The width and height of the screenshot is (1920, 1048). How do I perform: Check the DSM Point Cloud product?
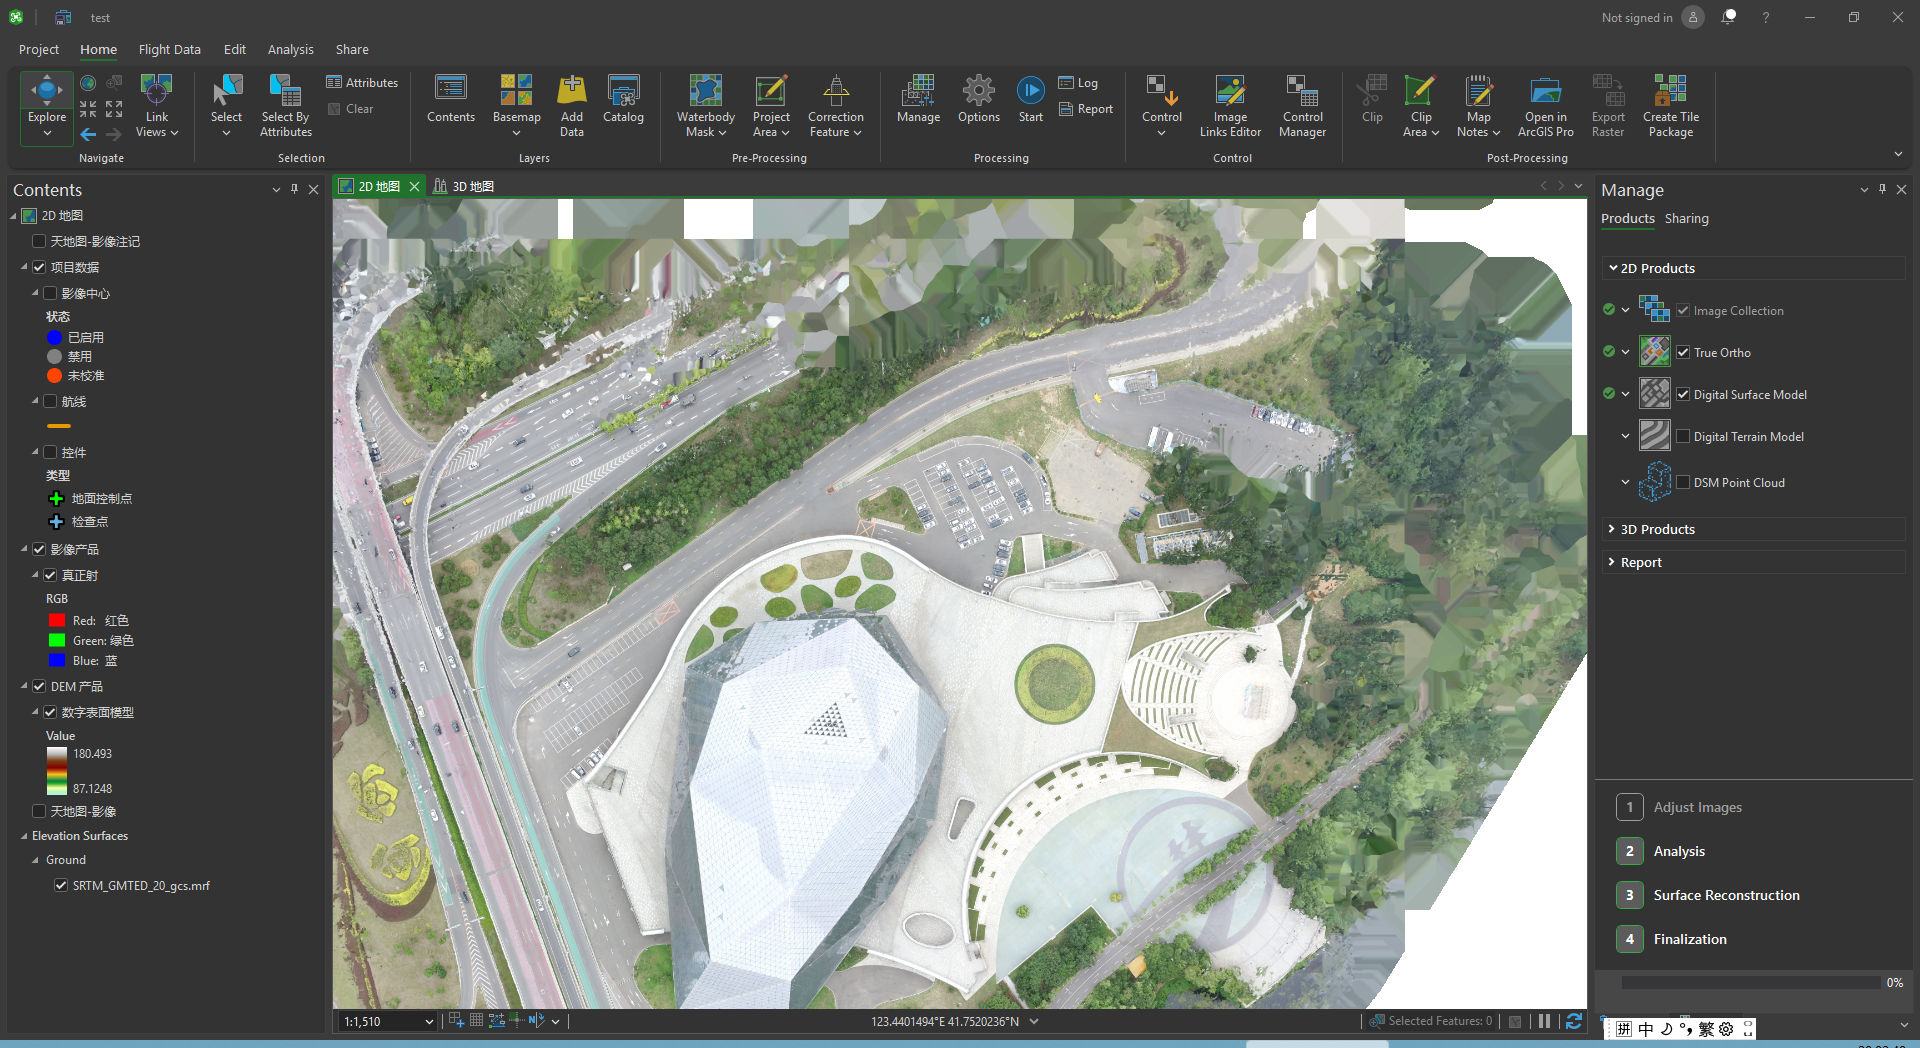pyautogui.click(x=1684, y=482)
